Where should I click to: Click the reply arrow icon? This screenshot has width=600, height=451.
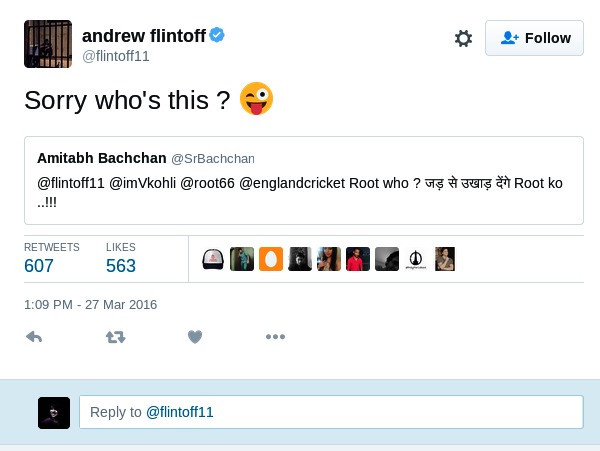point(34,337)
